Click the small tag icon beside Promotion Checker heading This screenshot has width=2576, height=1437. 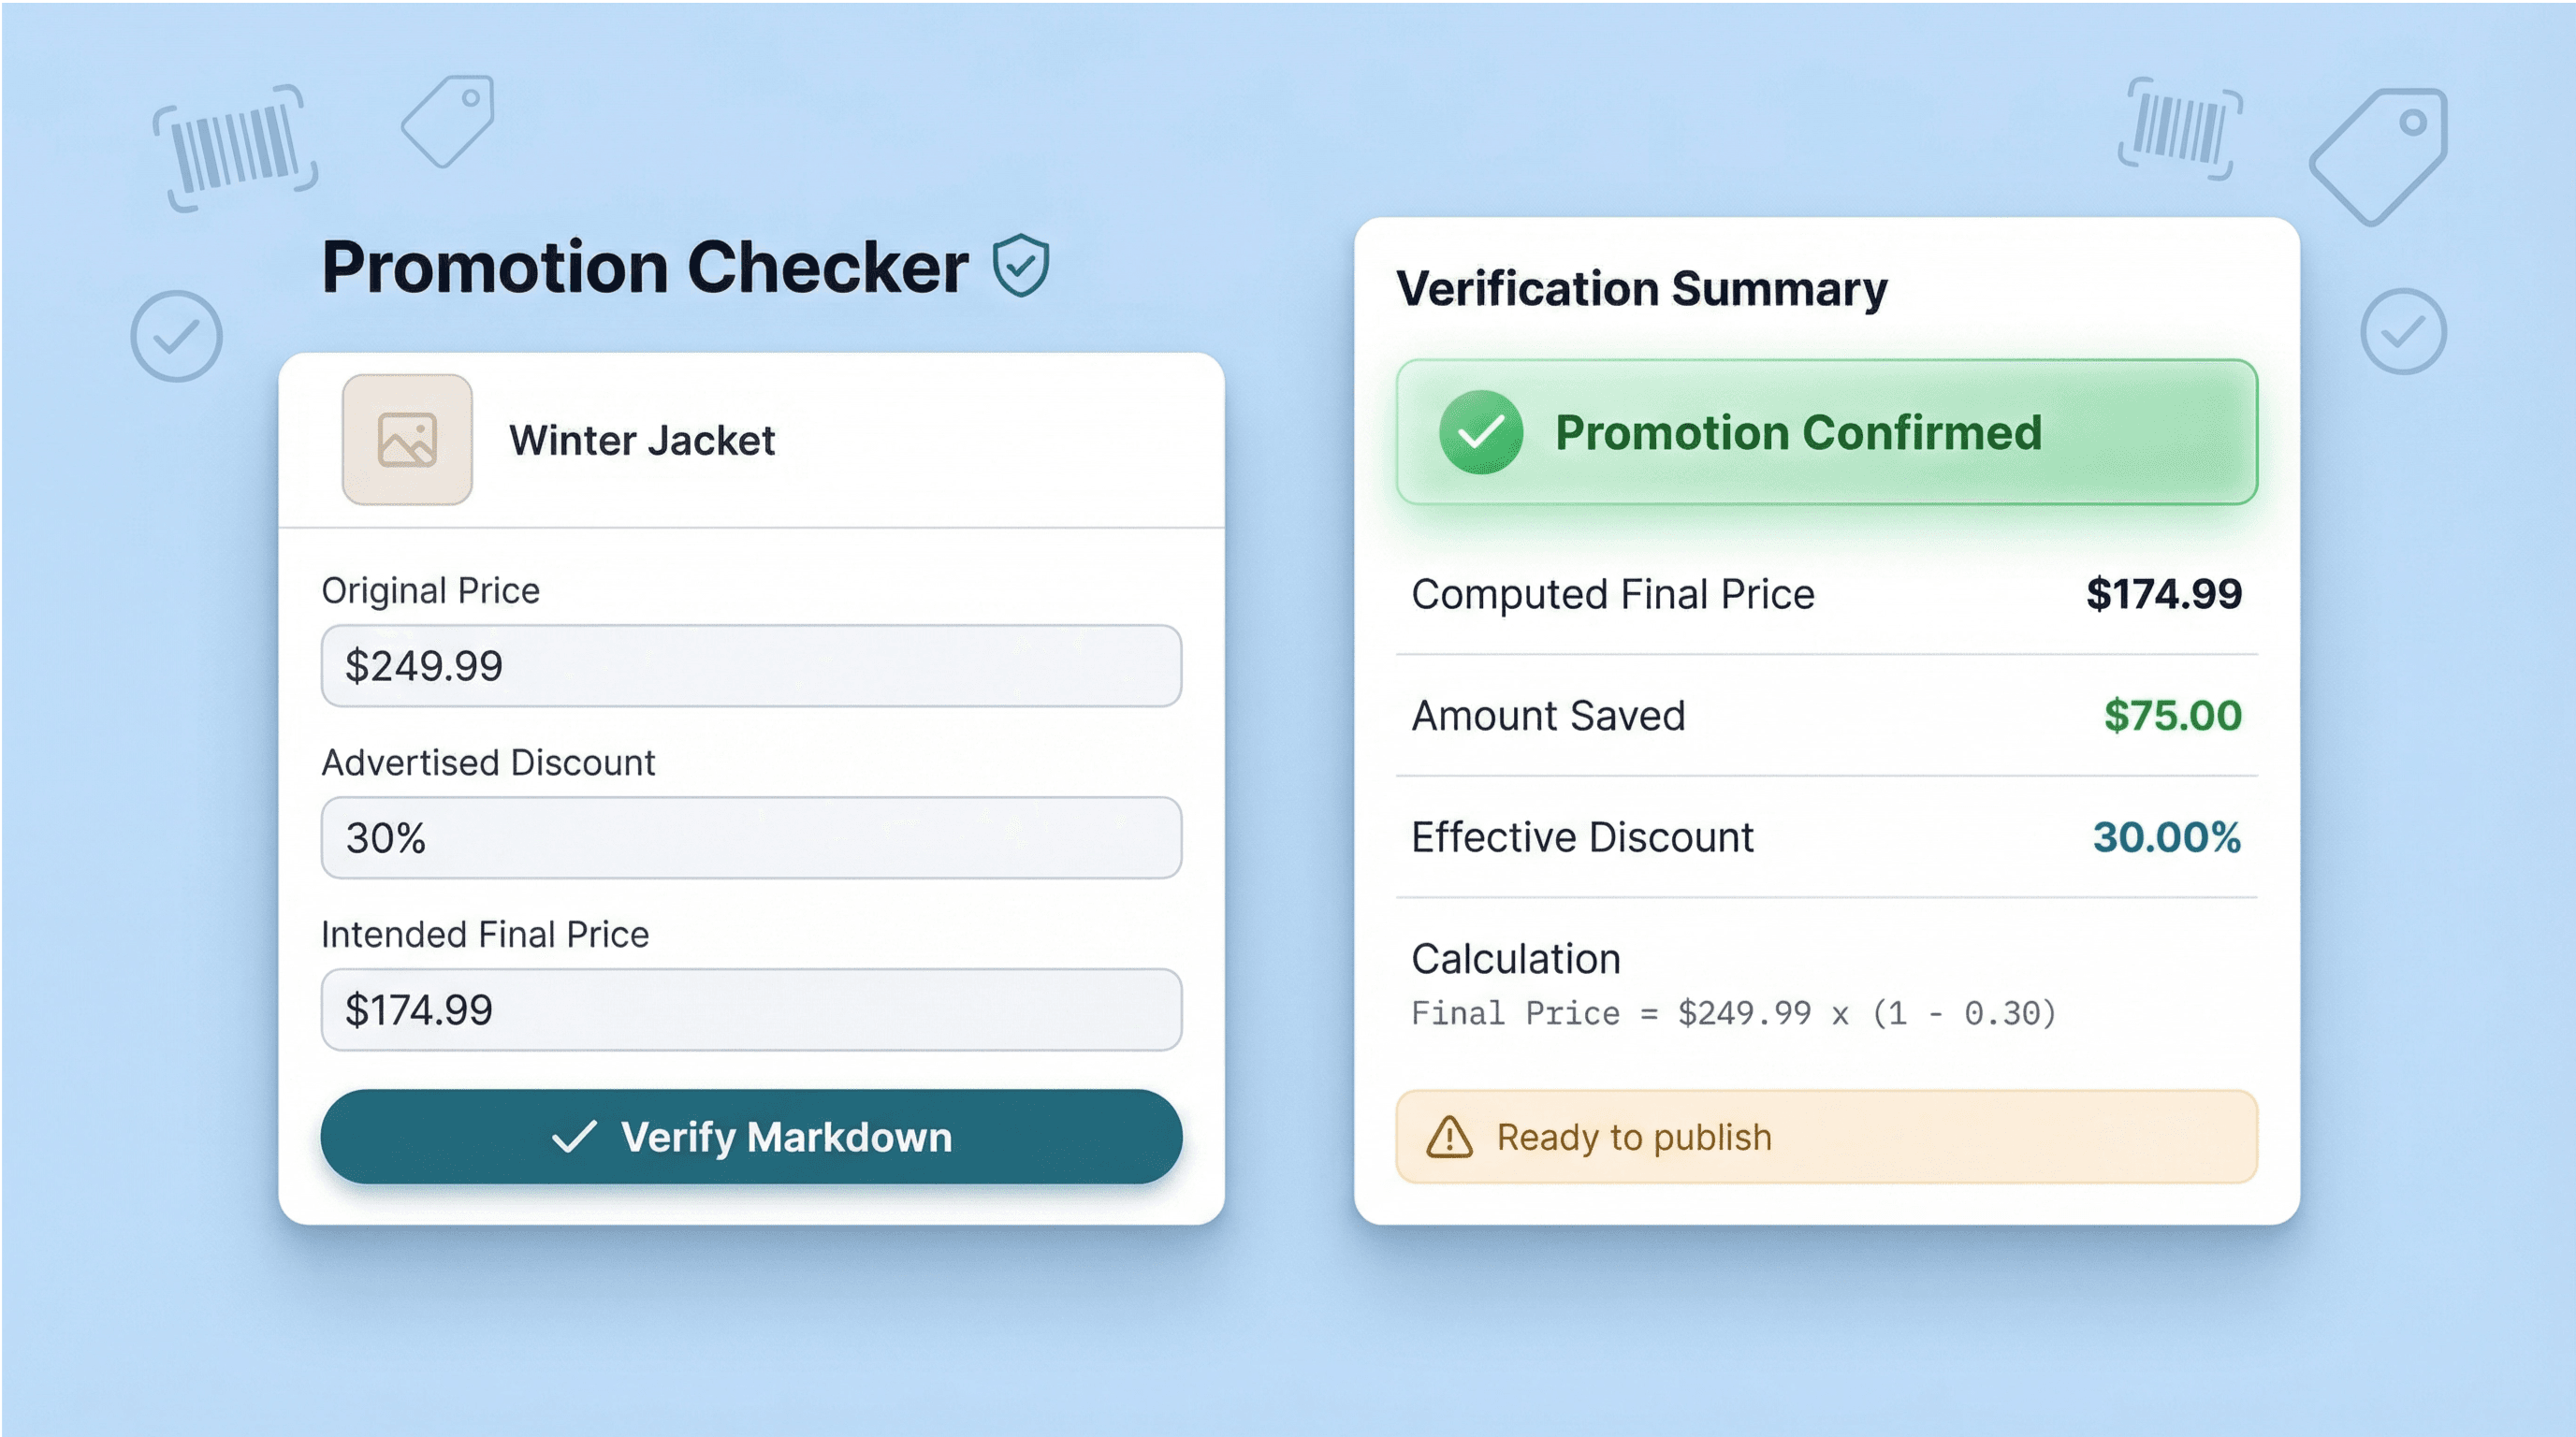pyautogui.click(x=449, y=120)
